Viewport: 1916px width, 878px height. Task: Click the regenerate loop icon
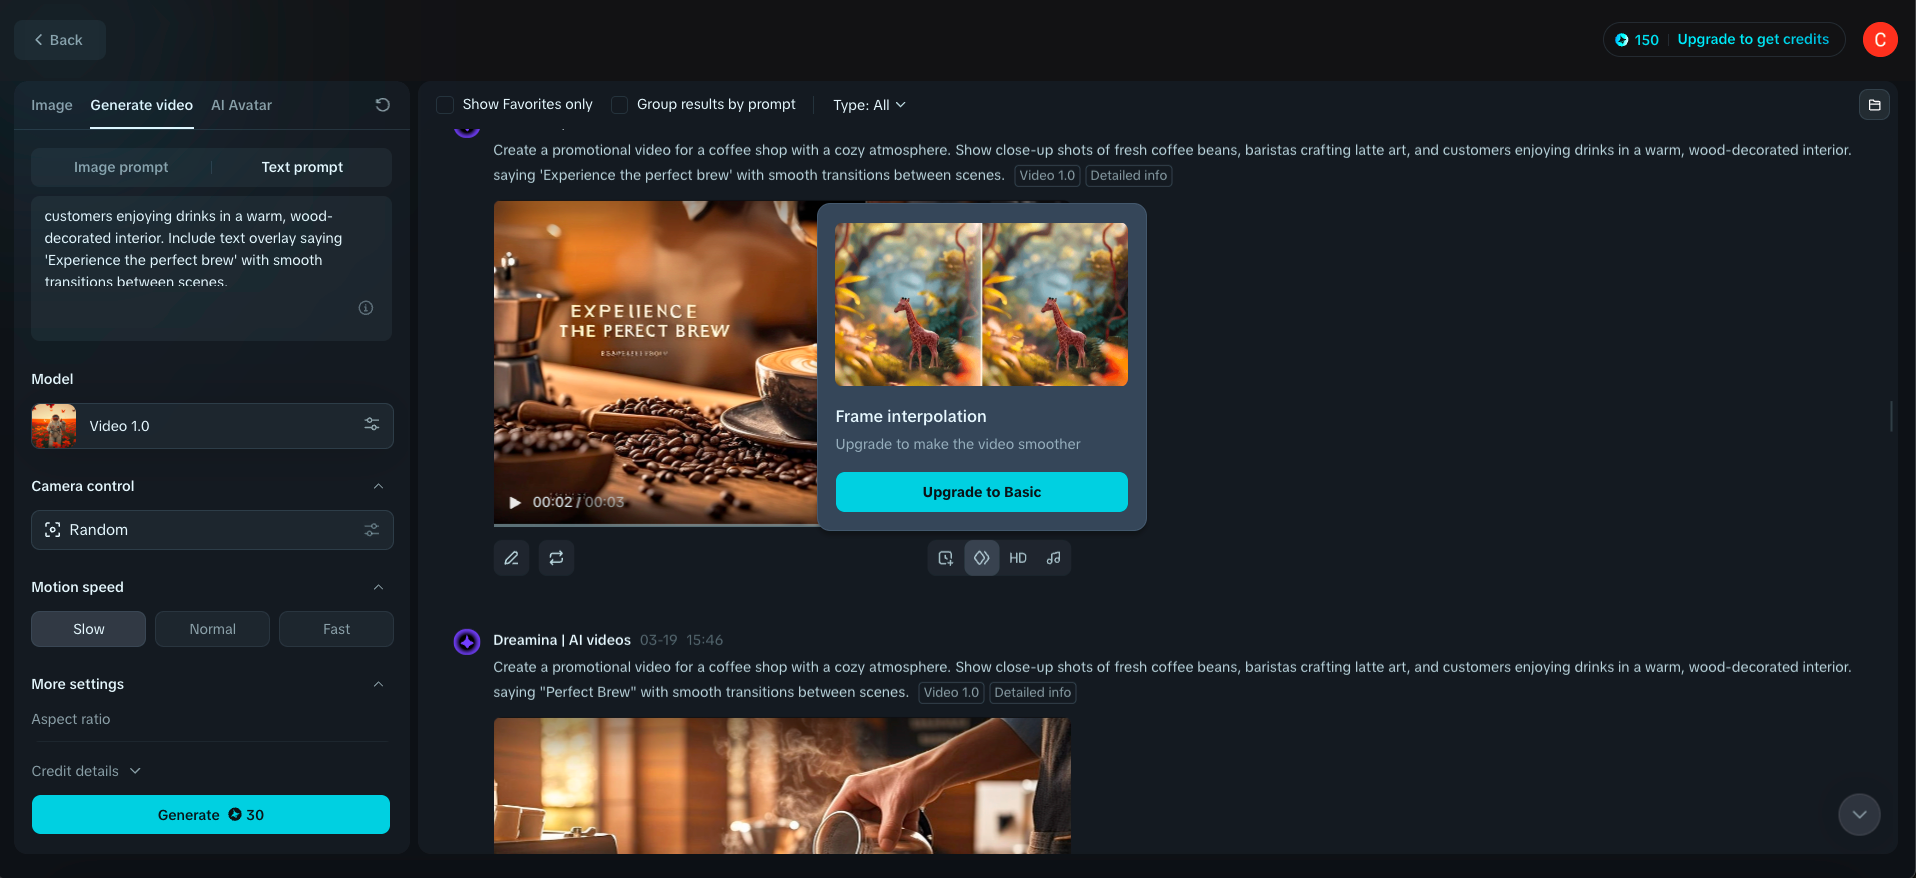pyautogui.click(x=556, y=558)
